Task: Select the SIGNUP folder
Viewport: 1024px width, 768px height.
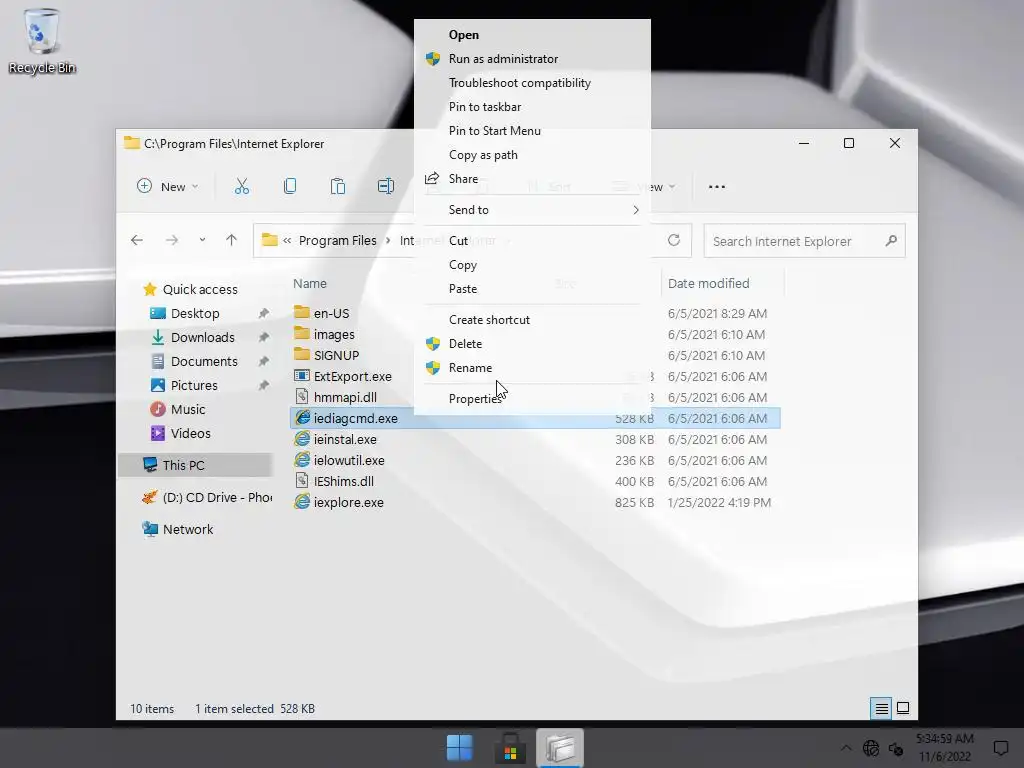Action: point(336,355)
